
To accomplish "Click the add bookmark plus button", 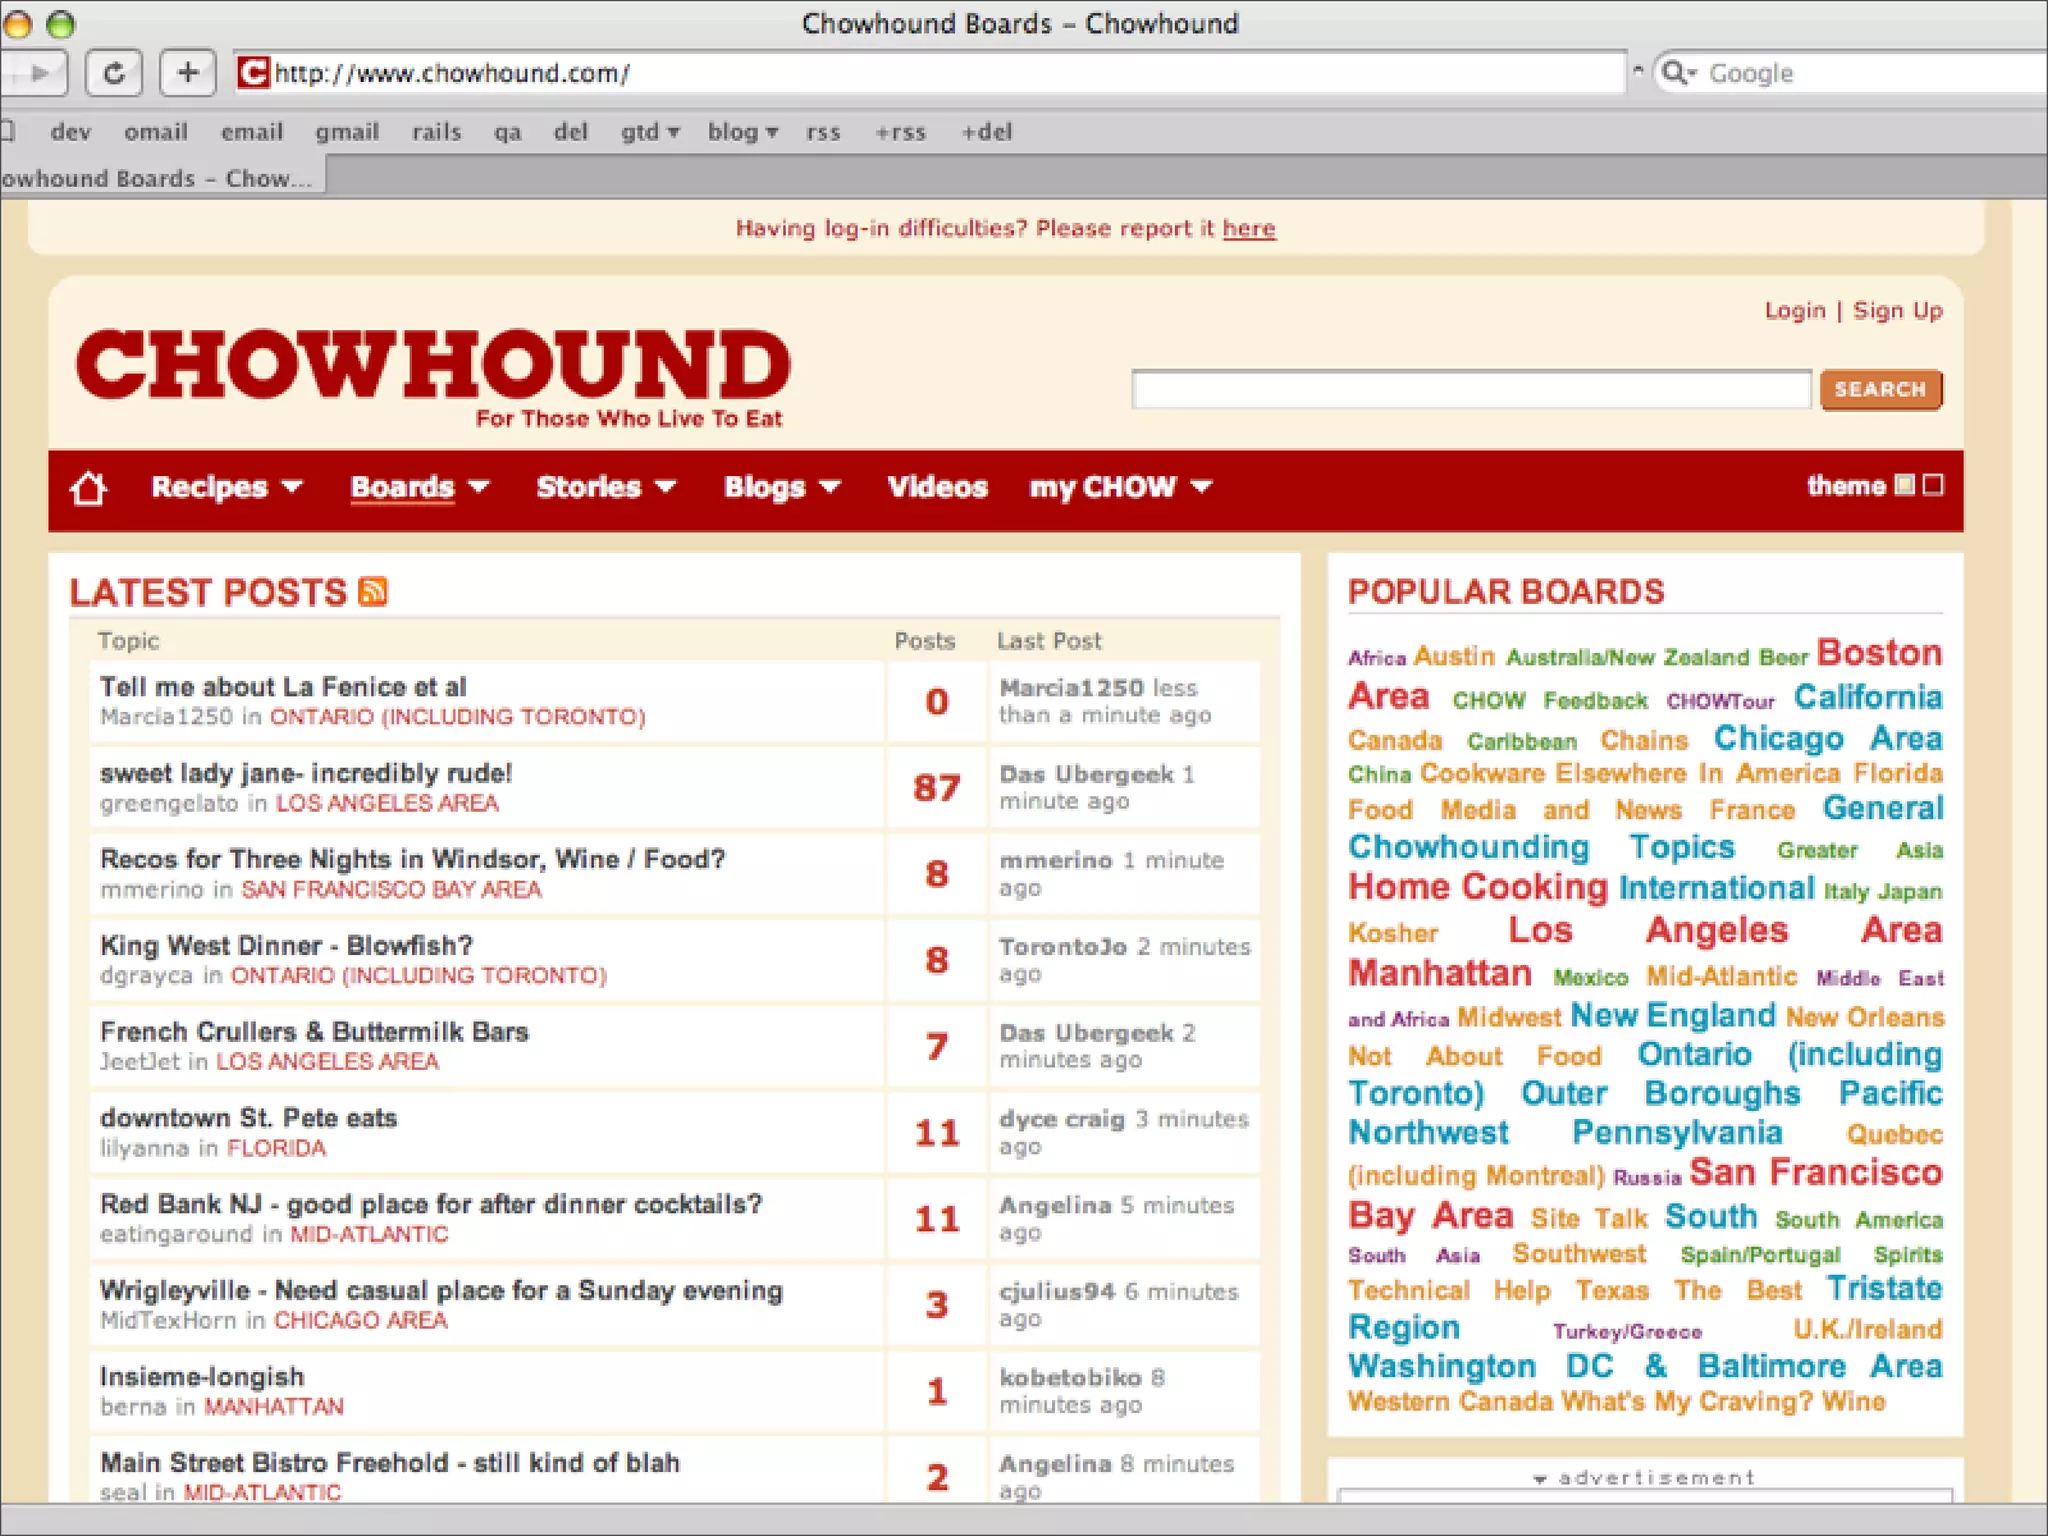I will [x=187, y=73].
